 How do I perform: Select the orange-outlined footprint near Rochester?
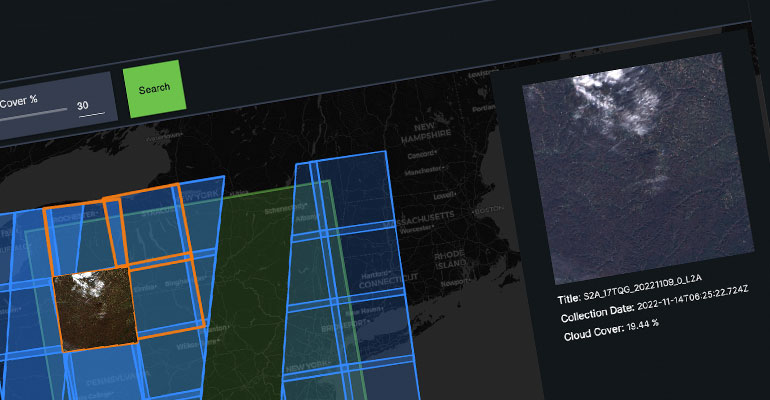click(x=73, y=232)
